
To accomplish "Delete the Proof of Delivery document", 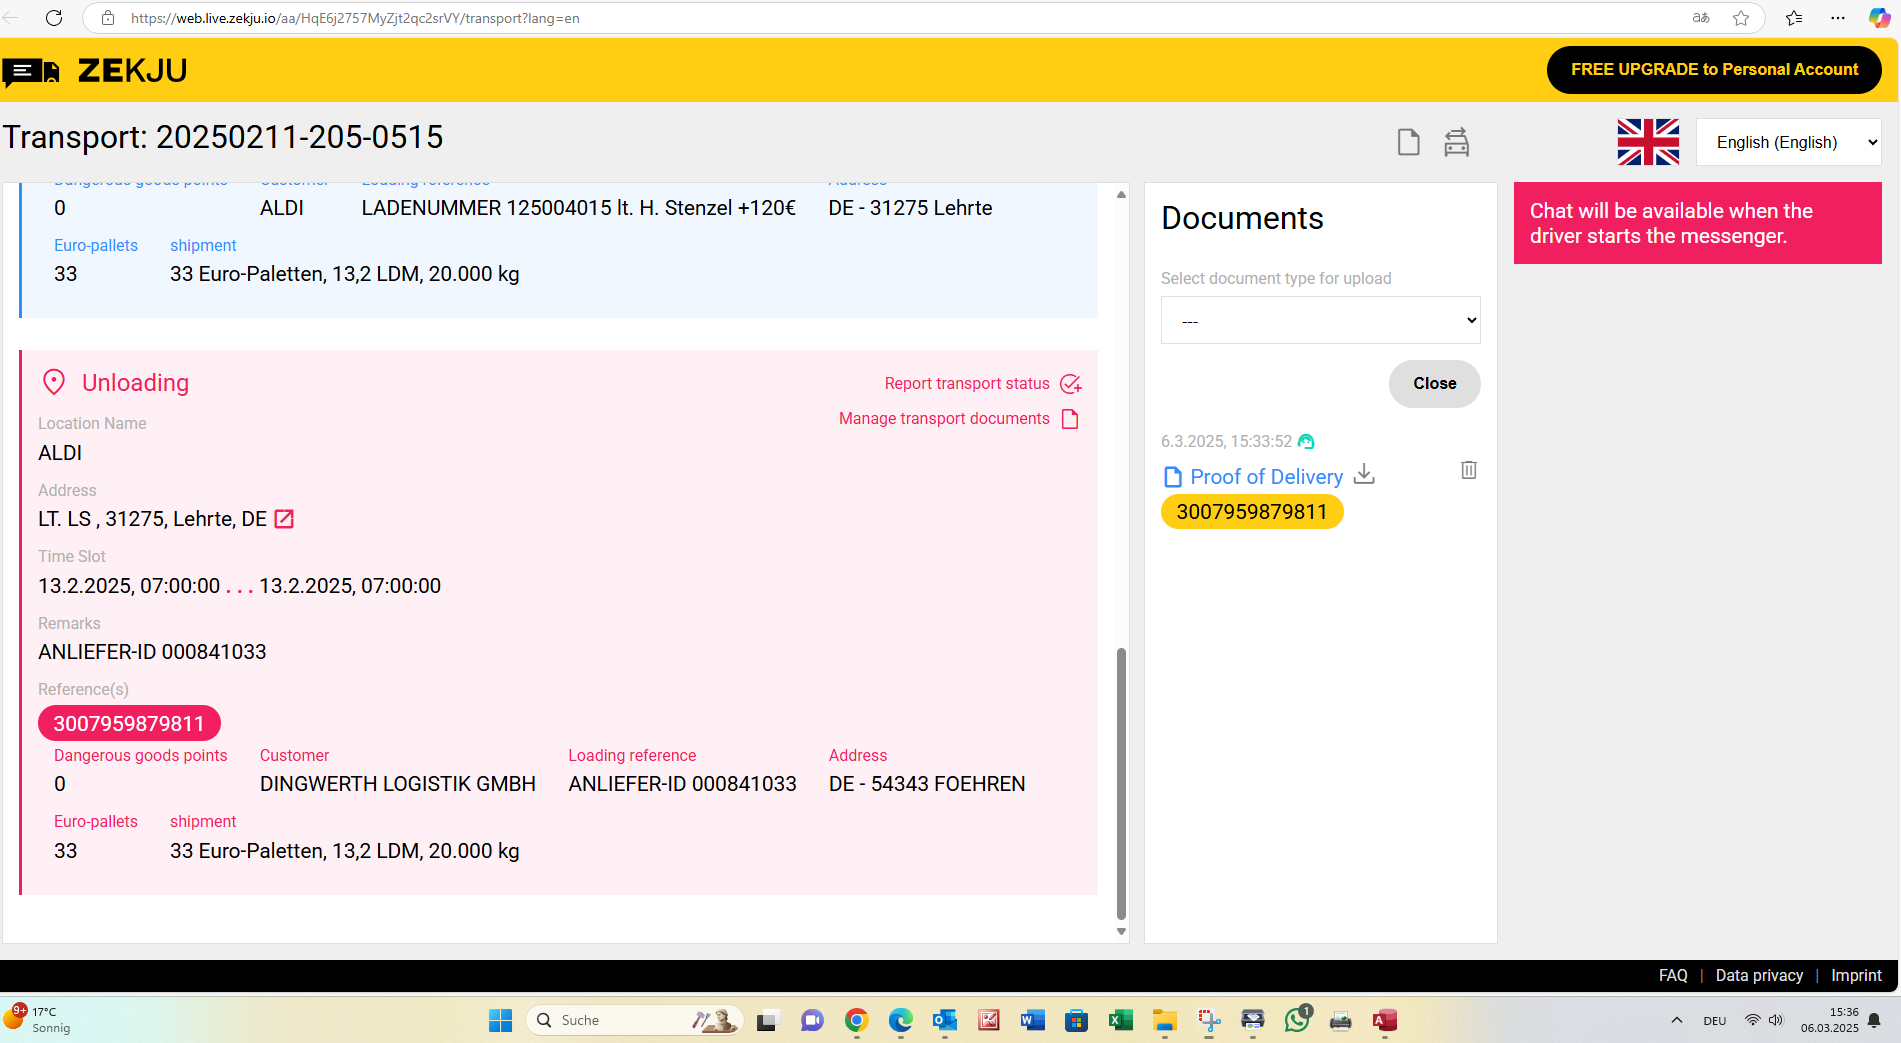I will click(1468, 470).
